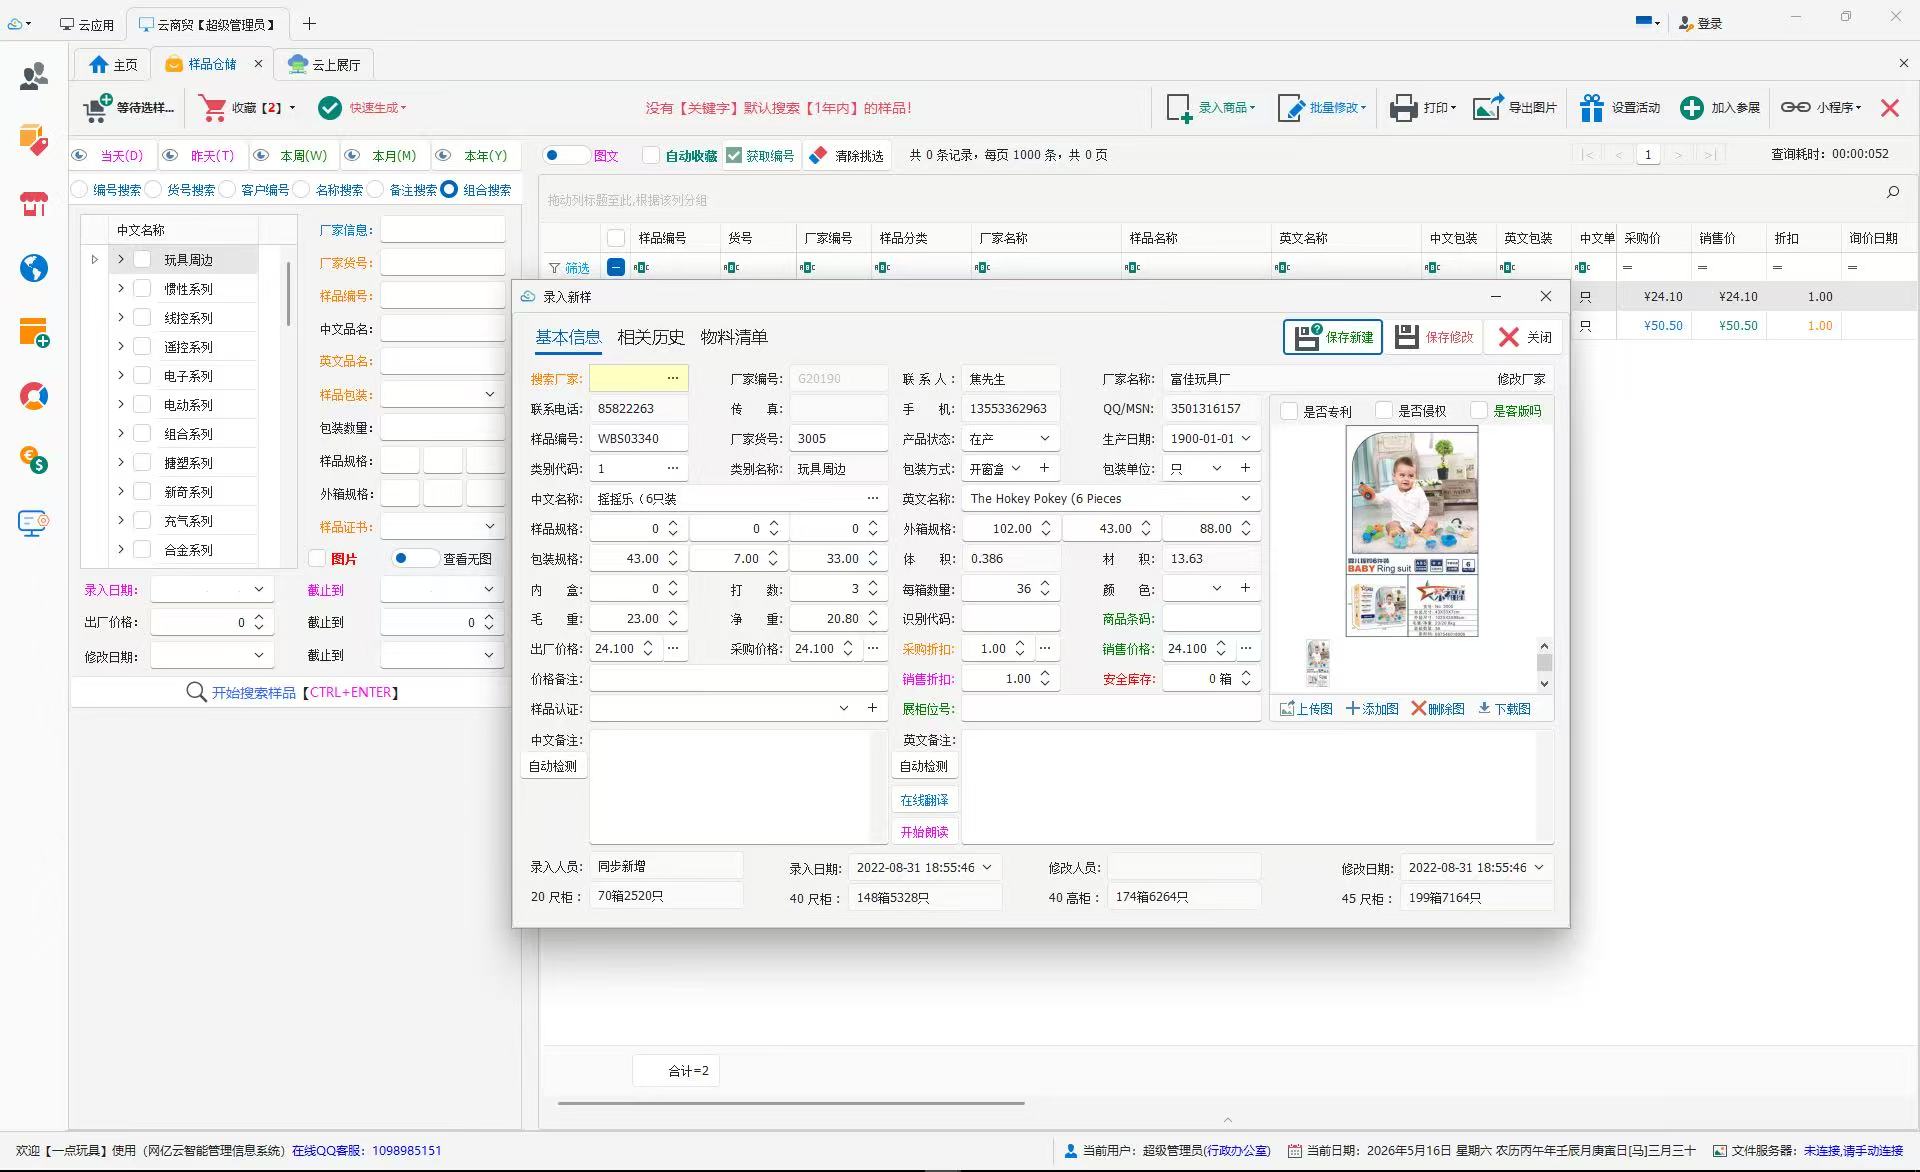Click the image panel vertical scrollbar

click(x=1544, y=665)
